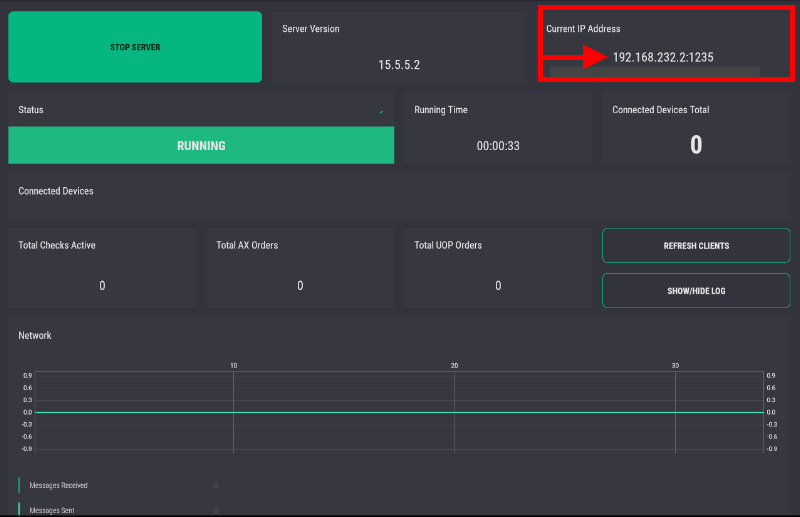
Task: Click the server version number 15.5.5.2
Action: click(x=399, y=65)
